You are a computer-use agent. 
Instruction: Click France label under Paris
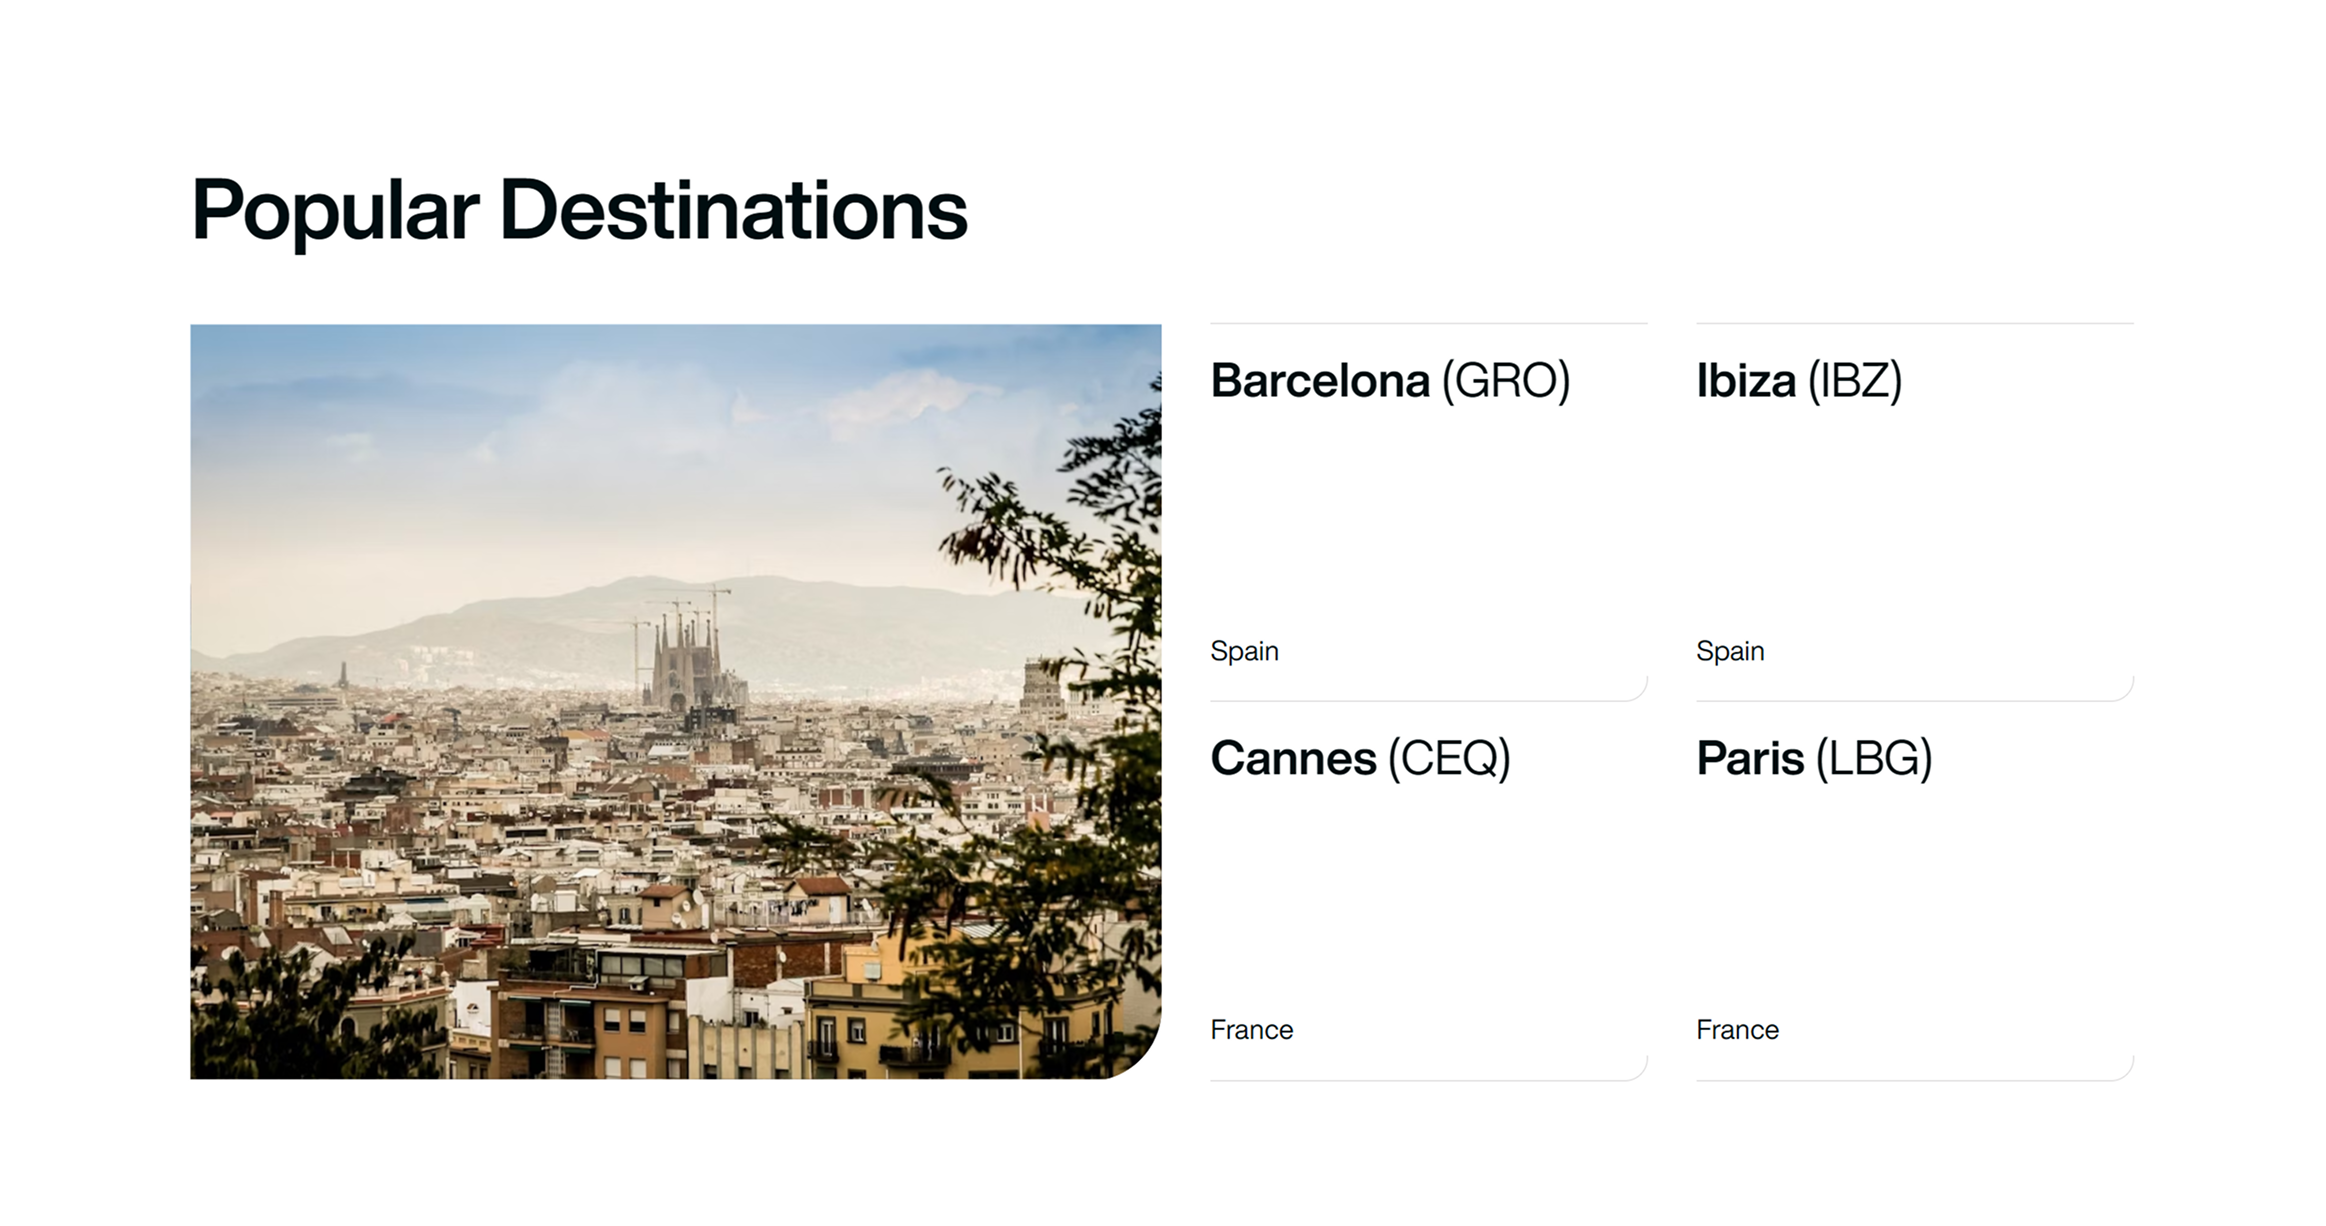click(1737, 1030)
